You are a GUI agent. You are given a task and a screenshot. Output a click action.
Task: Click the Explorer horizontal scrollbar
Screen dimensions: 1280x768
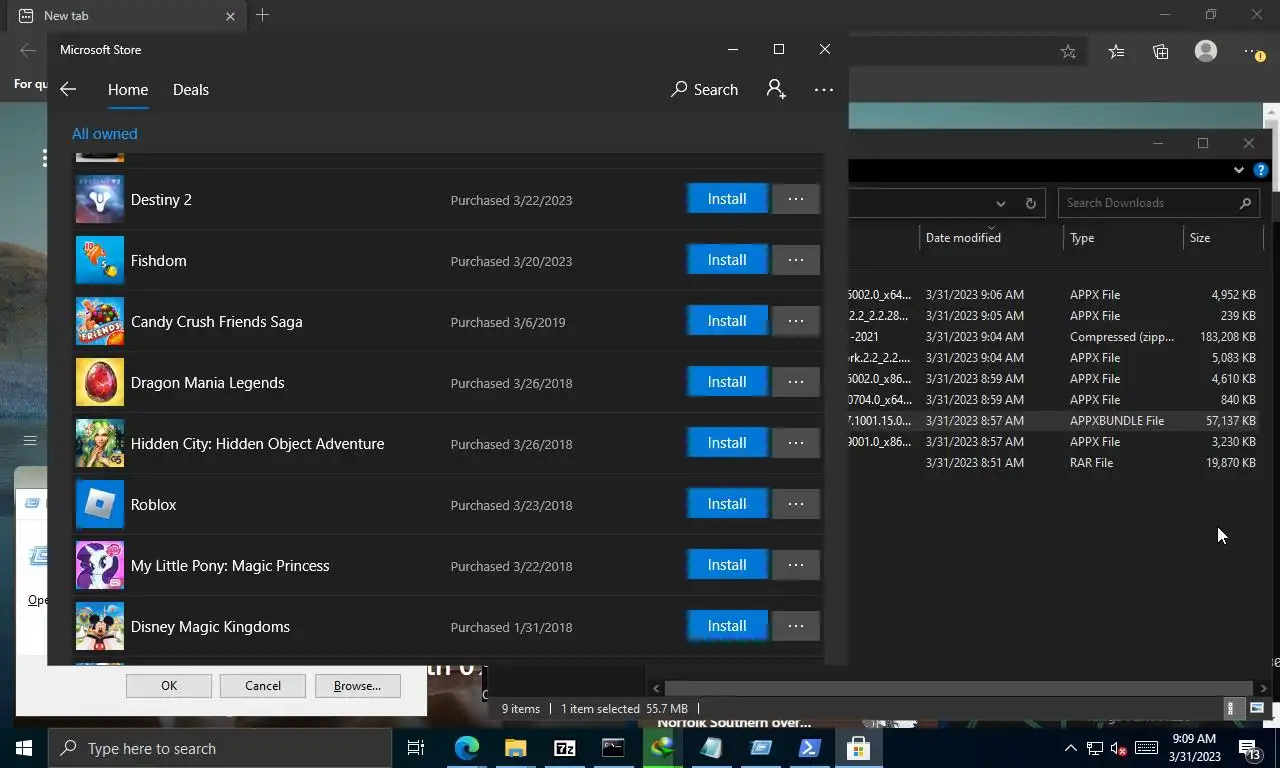959,688
